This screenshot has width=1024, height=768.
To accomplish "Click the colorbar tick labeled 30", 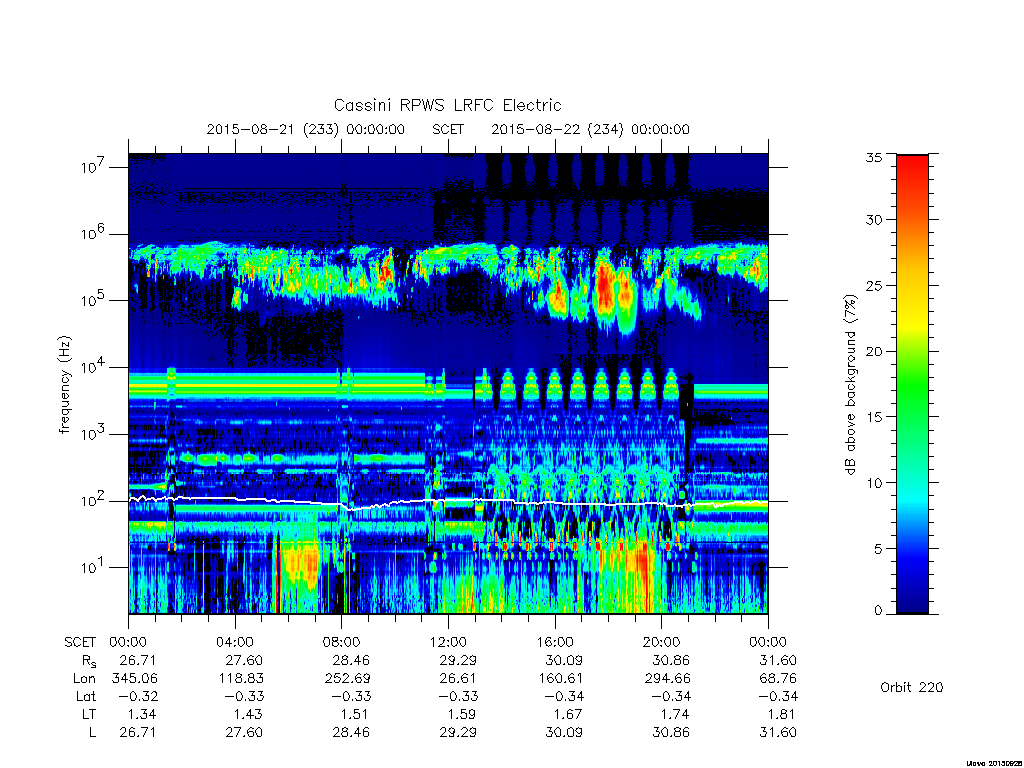I will point(874,219).
